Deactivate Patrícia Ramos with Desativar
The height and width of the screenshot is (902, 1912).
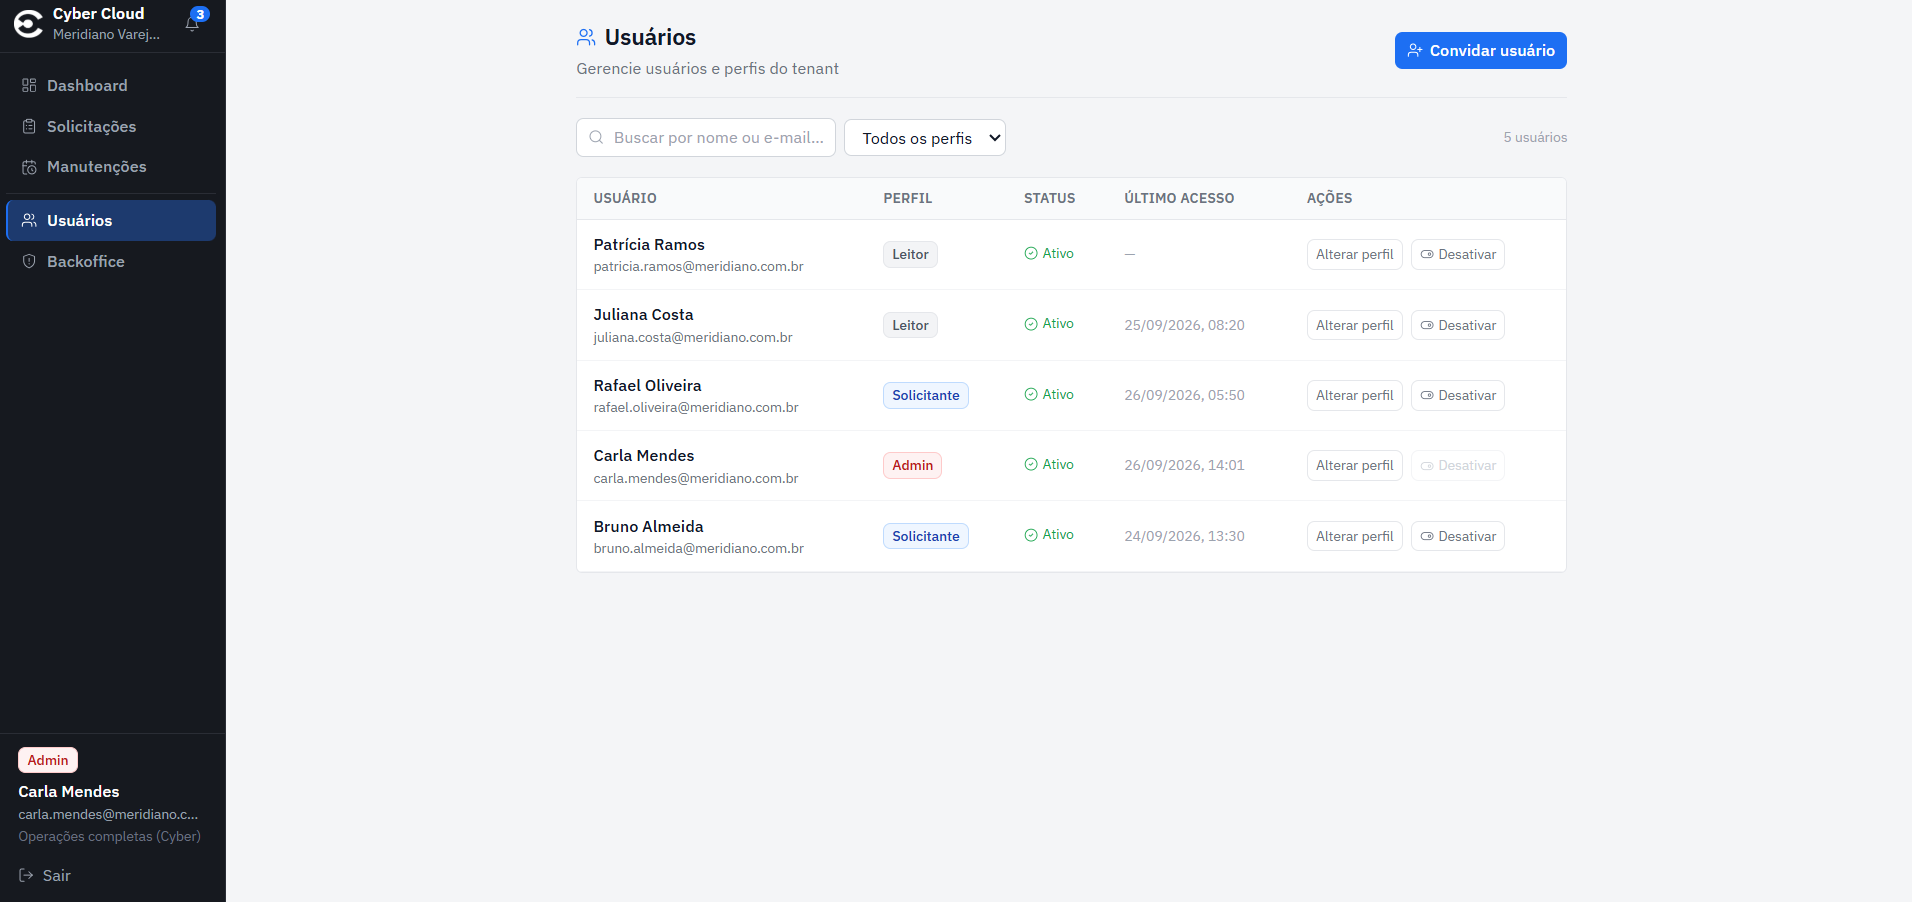point(1457,255)
